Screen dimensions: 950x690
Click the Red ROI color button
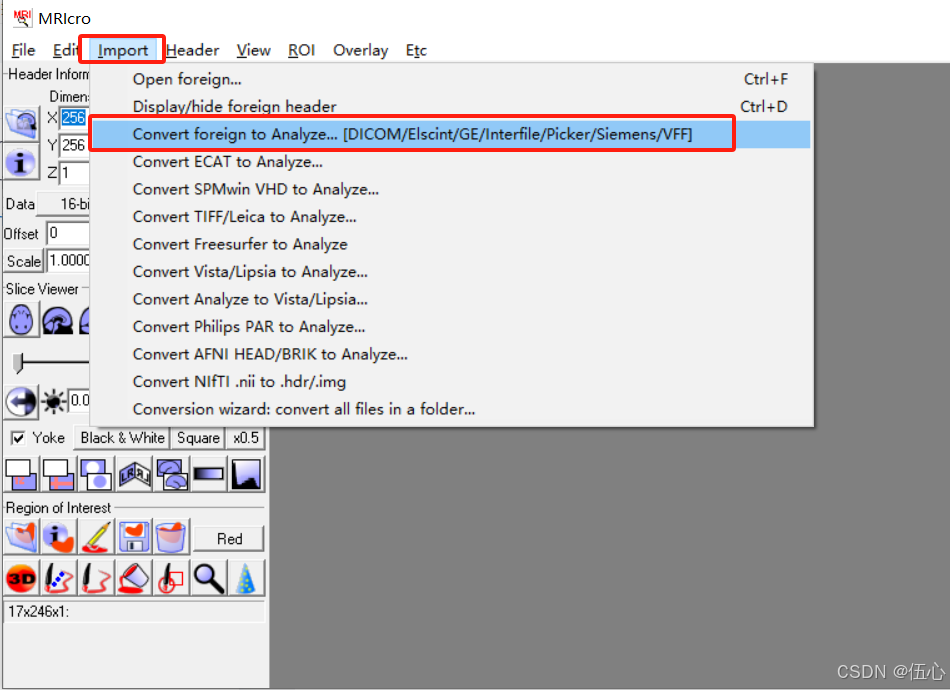(229, 539)
